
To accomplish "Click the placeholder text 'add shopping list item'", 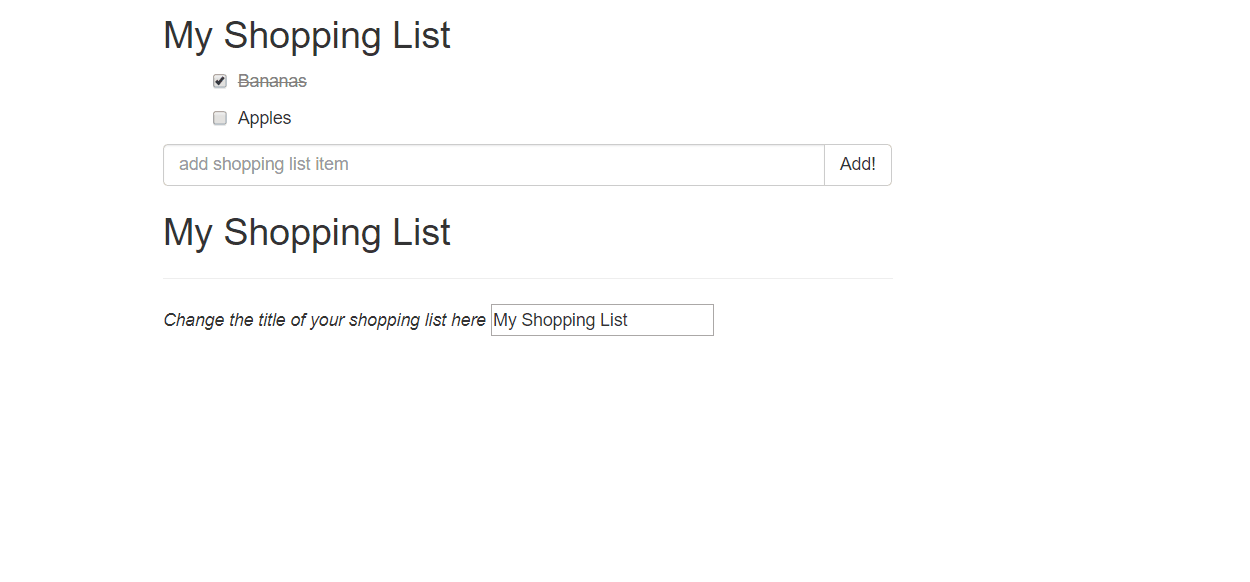I will 264,165.
